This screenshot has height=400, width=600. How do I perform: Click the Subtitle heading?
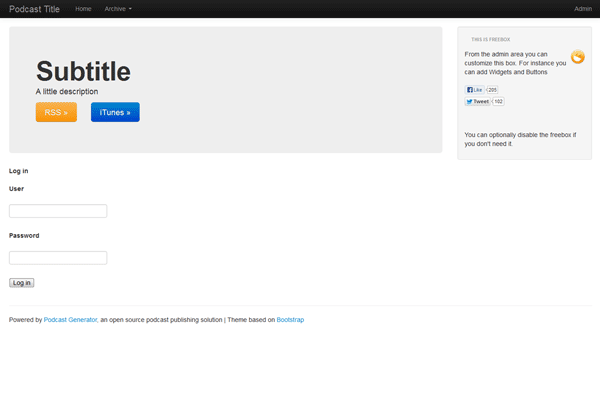tap(83, 71)
